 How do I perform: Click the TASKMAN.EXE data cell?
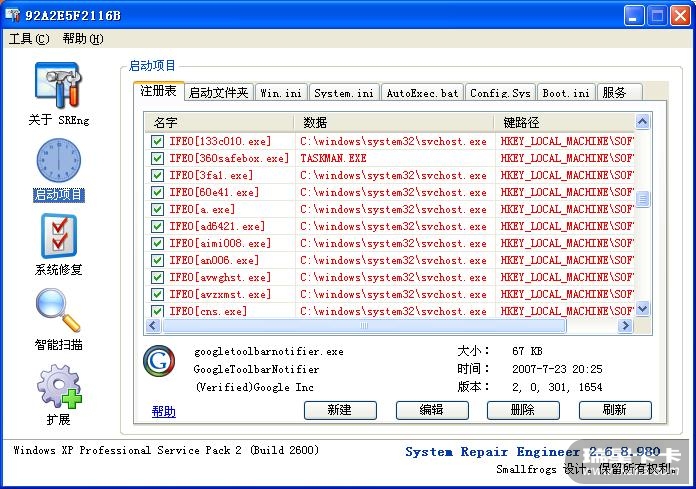pos(333,158)
